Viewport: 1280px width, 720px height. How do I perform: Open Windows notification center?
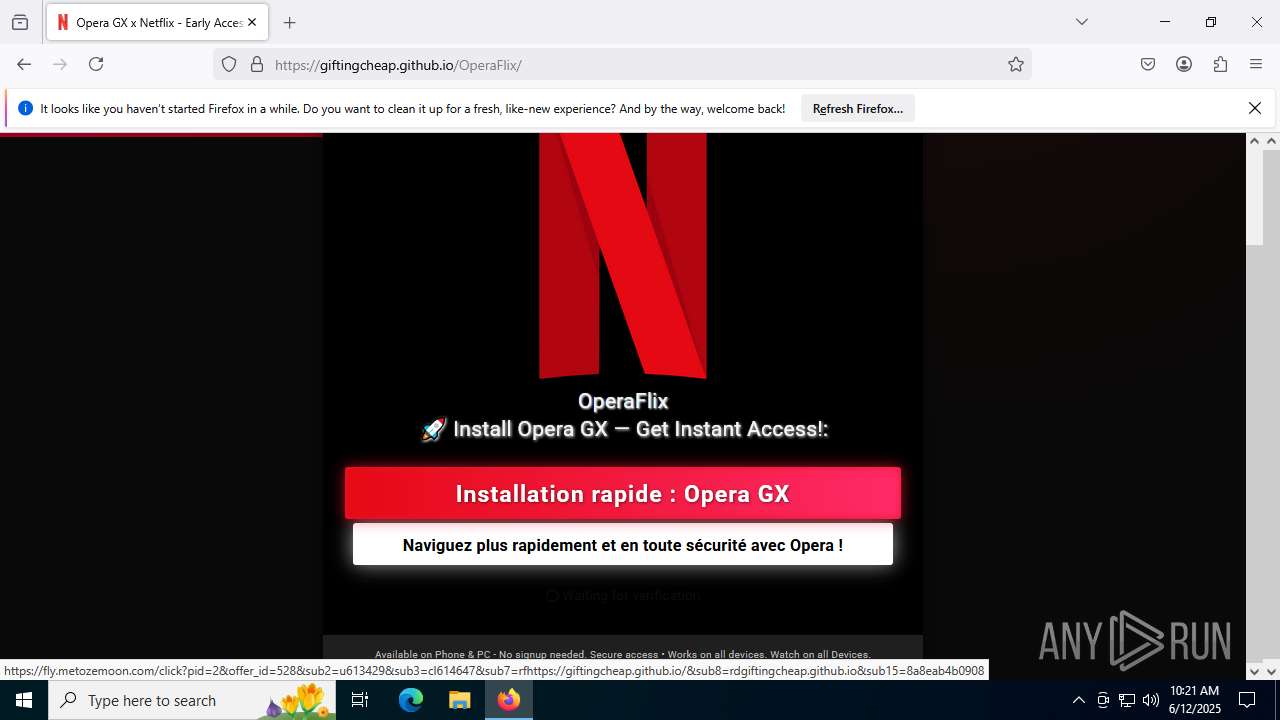click(x=1248, y=700)
